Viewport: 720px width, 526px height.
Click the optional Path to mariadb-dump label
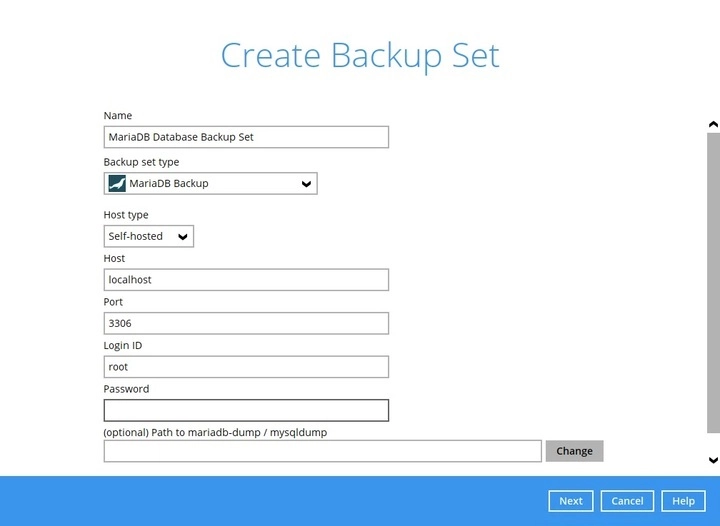(215, 432)
